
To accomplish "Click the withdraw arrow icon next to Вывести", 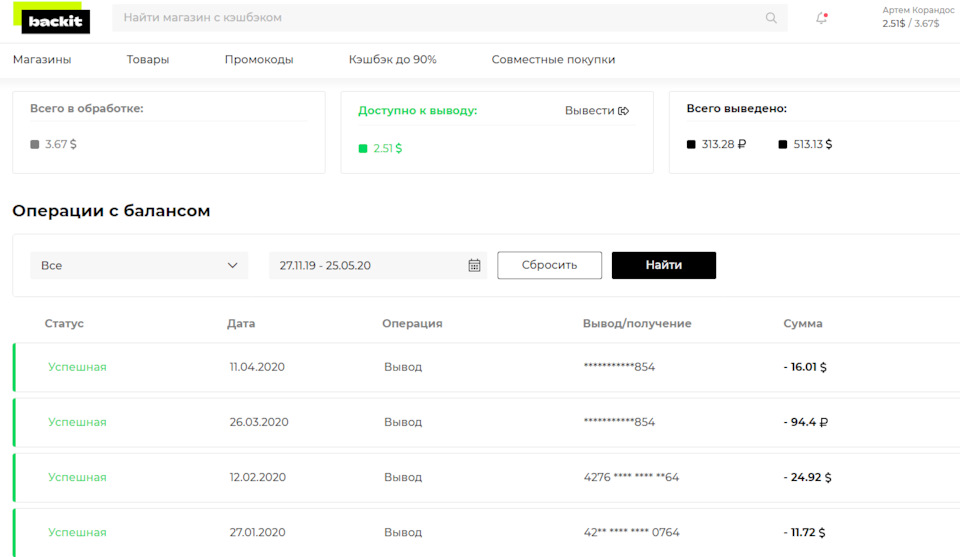I will 624,111.
